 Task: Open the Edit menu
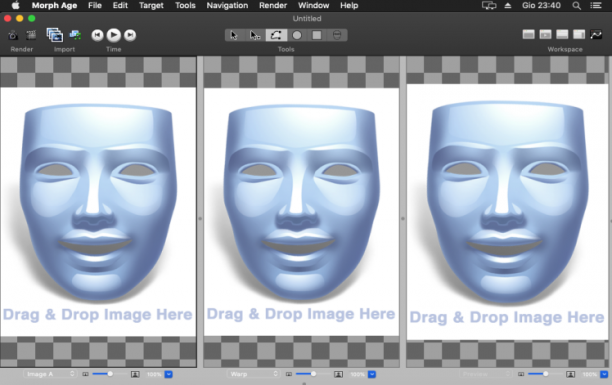(120, 5)
